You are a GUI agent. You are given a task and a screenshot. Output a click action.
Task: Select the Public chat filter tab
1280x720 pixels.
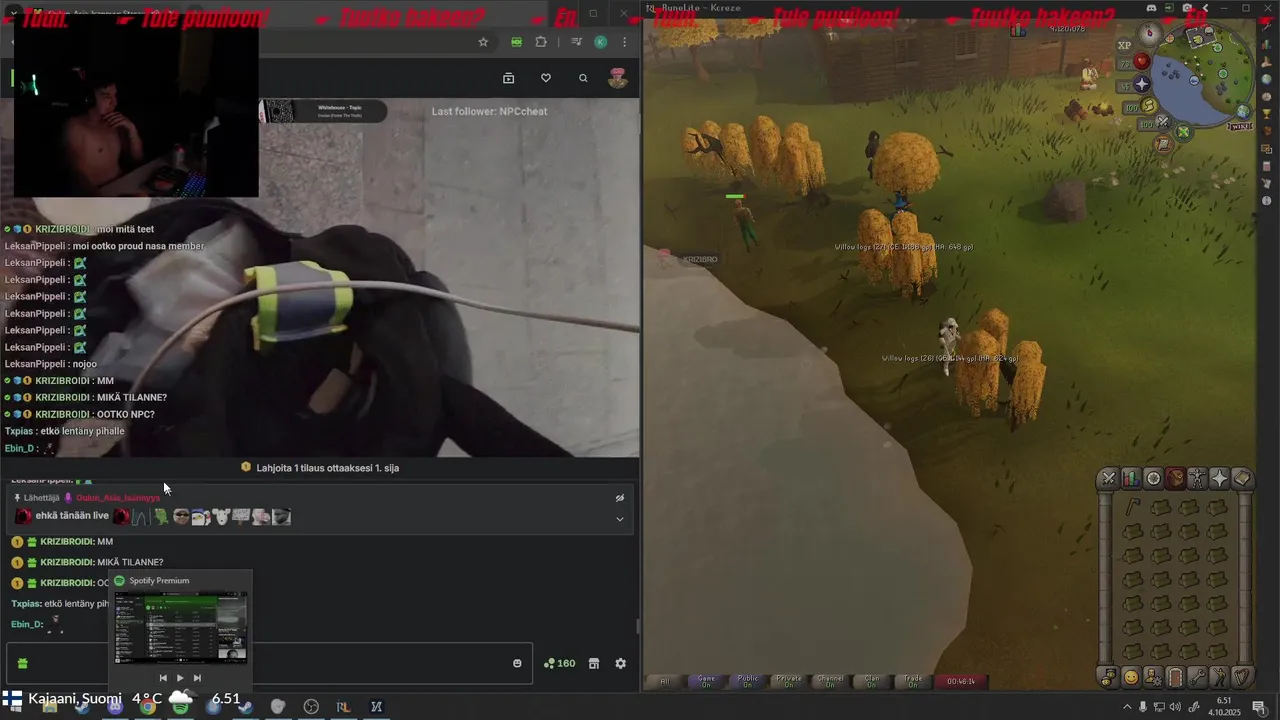748,681
